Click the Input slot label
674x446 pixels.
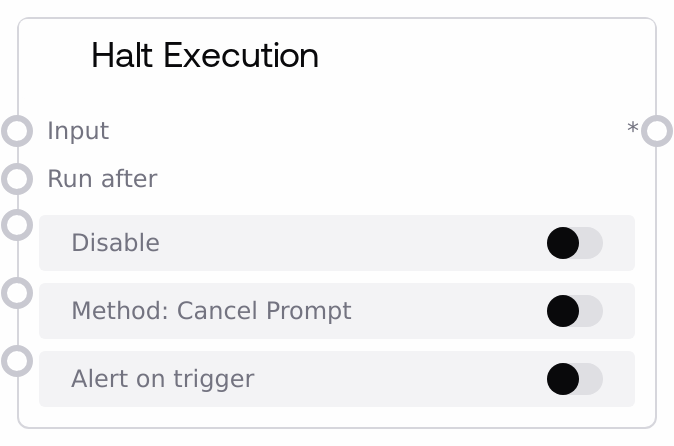click(78, 131)
